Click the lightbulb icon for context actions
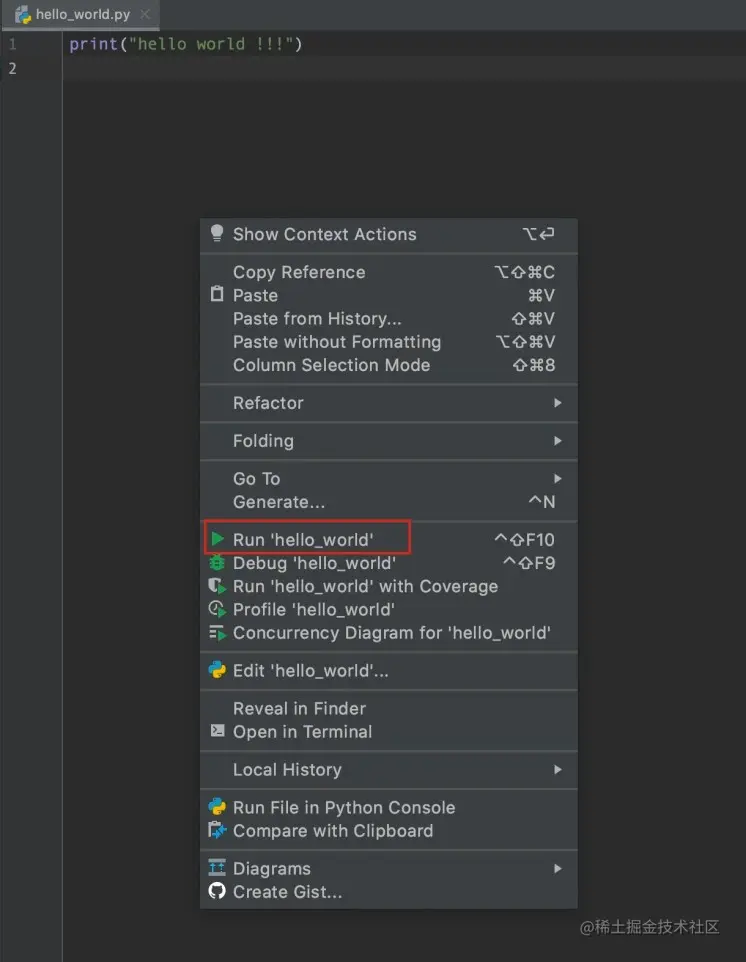Viewport: 746px width, 962px height. coord(216,234)
